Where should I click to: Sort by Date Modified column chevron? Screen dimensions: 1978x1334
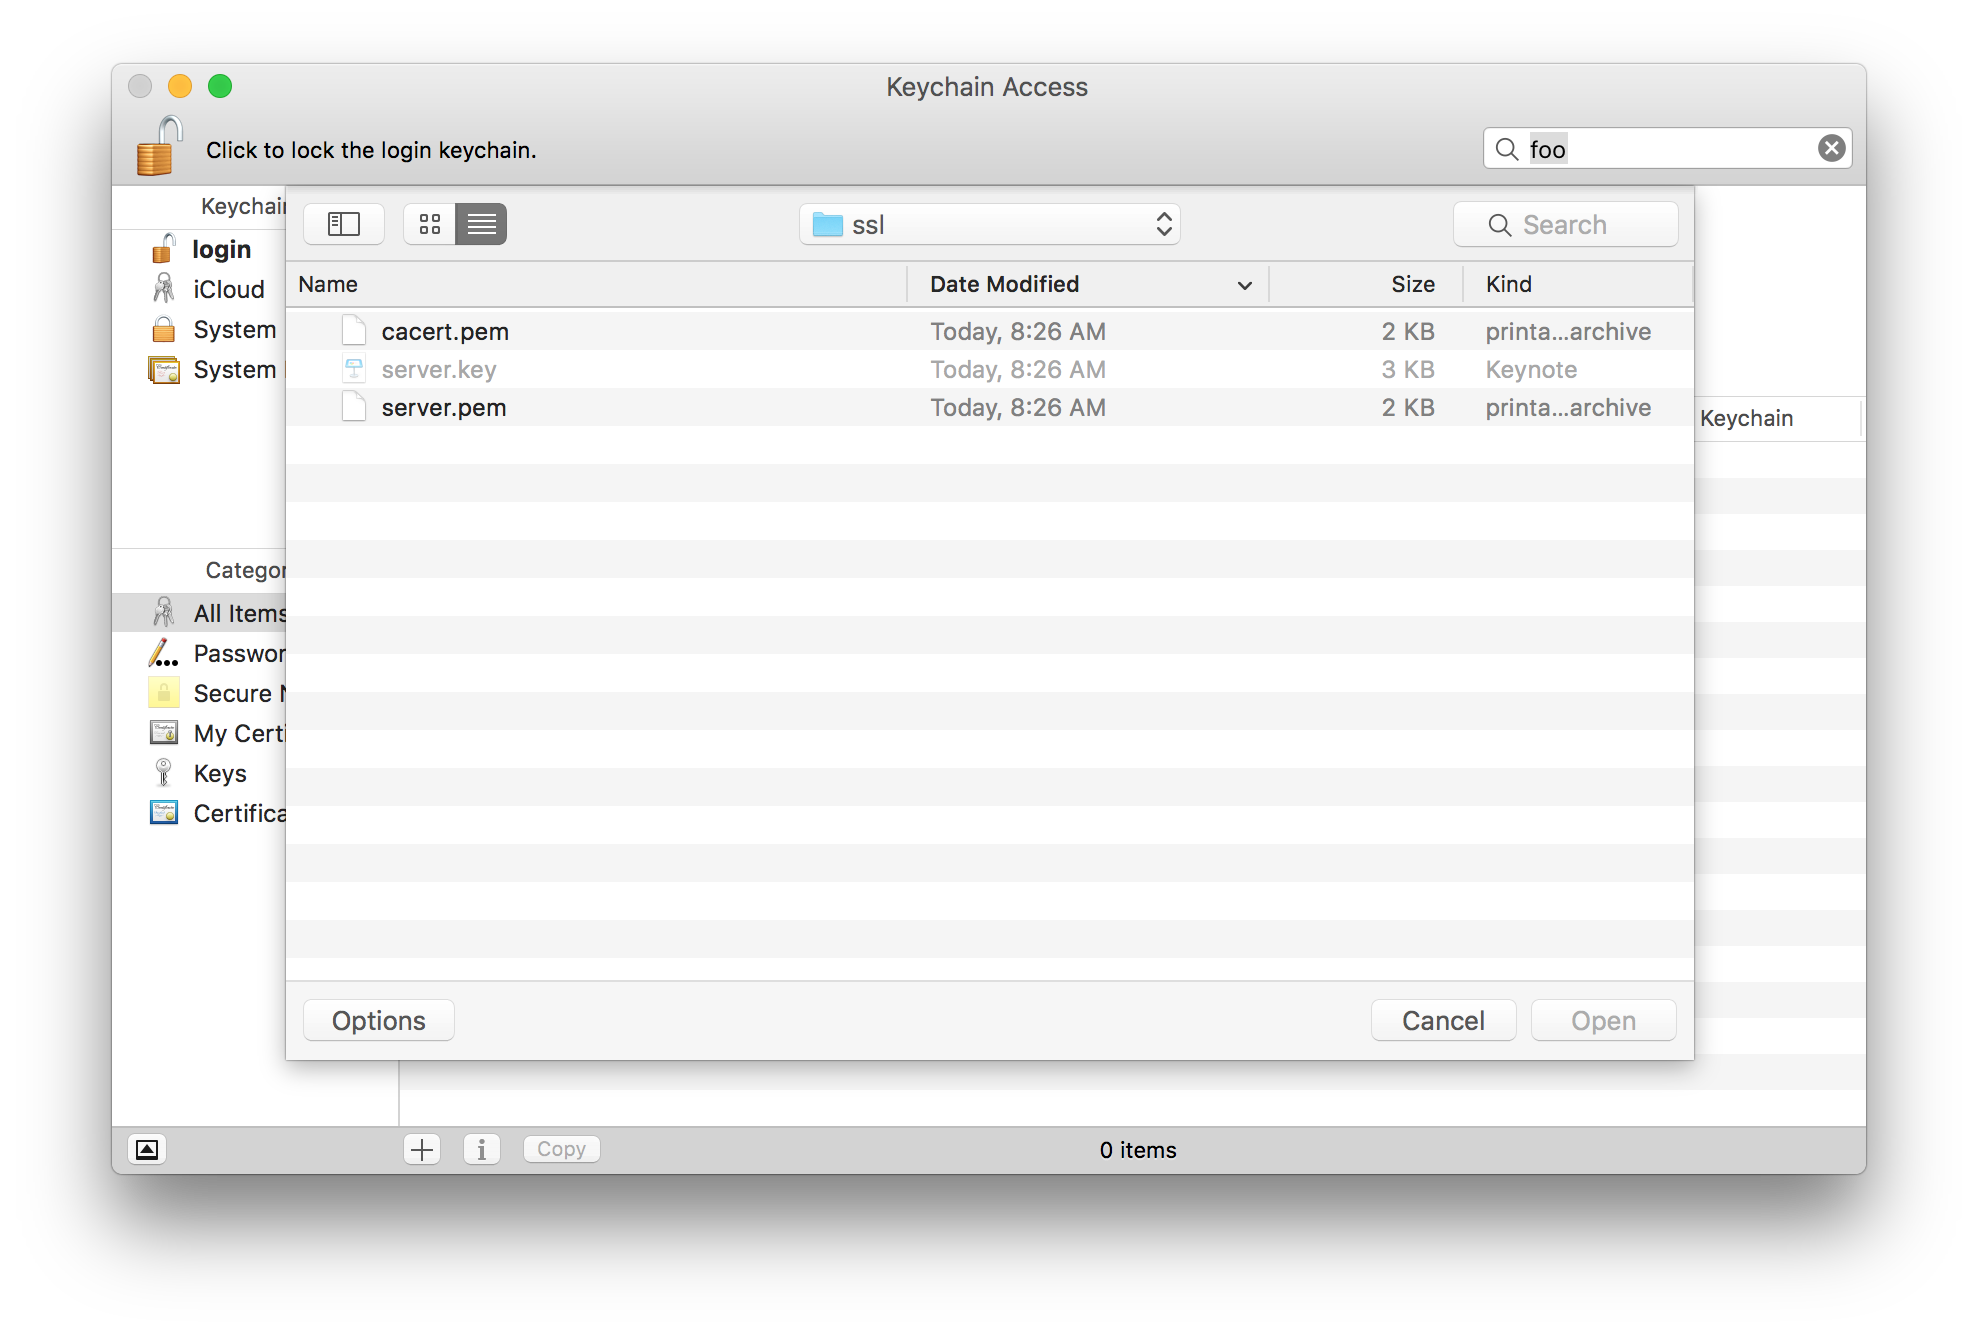[x=1244, y=285]
